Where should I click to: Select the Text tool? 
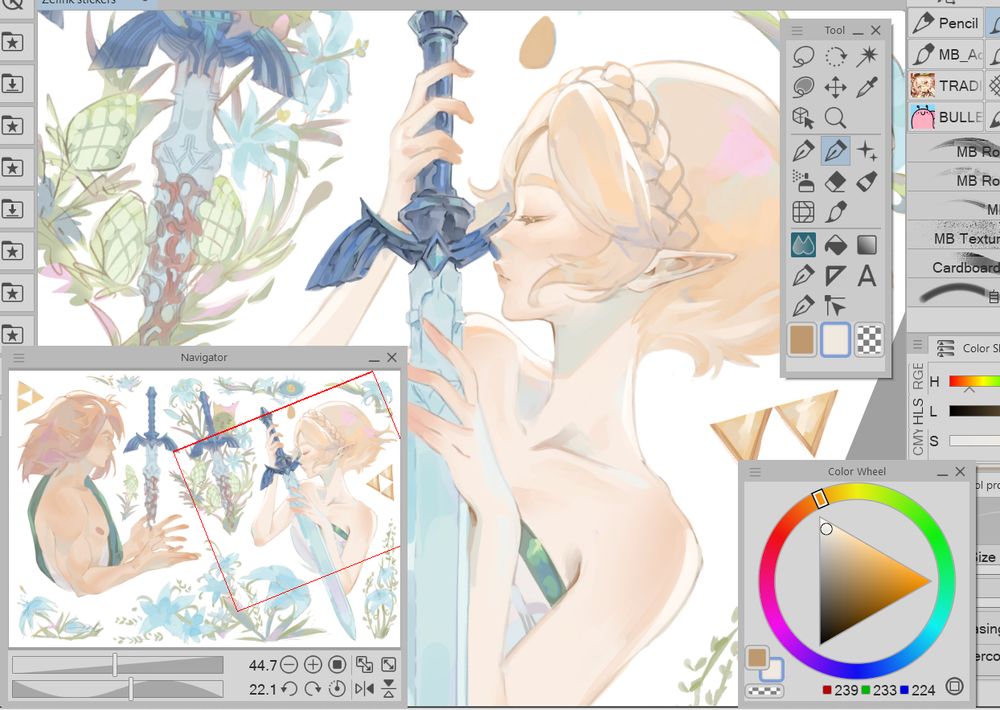(x=867, y=276)
